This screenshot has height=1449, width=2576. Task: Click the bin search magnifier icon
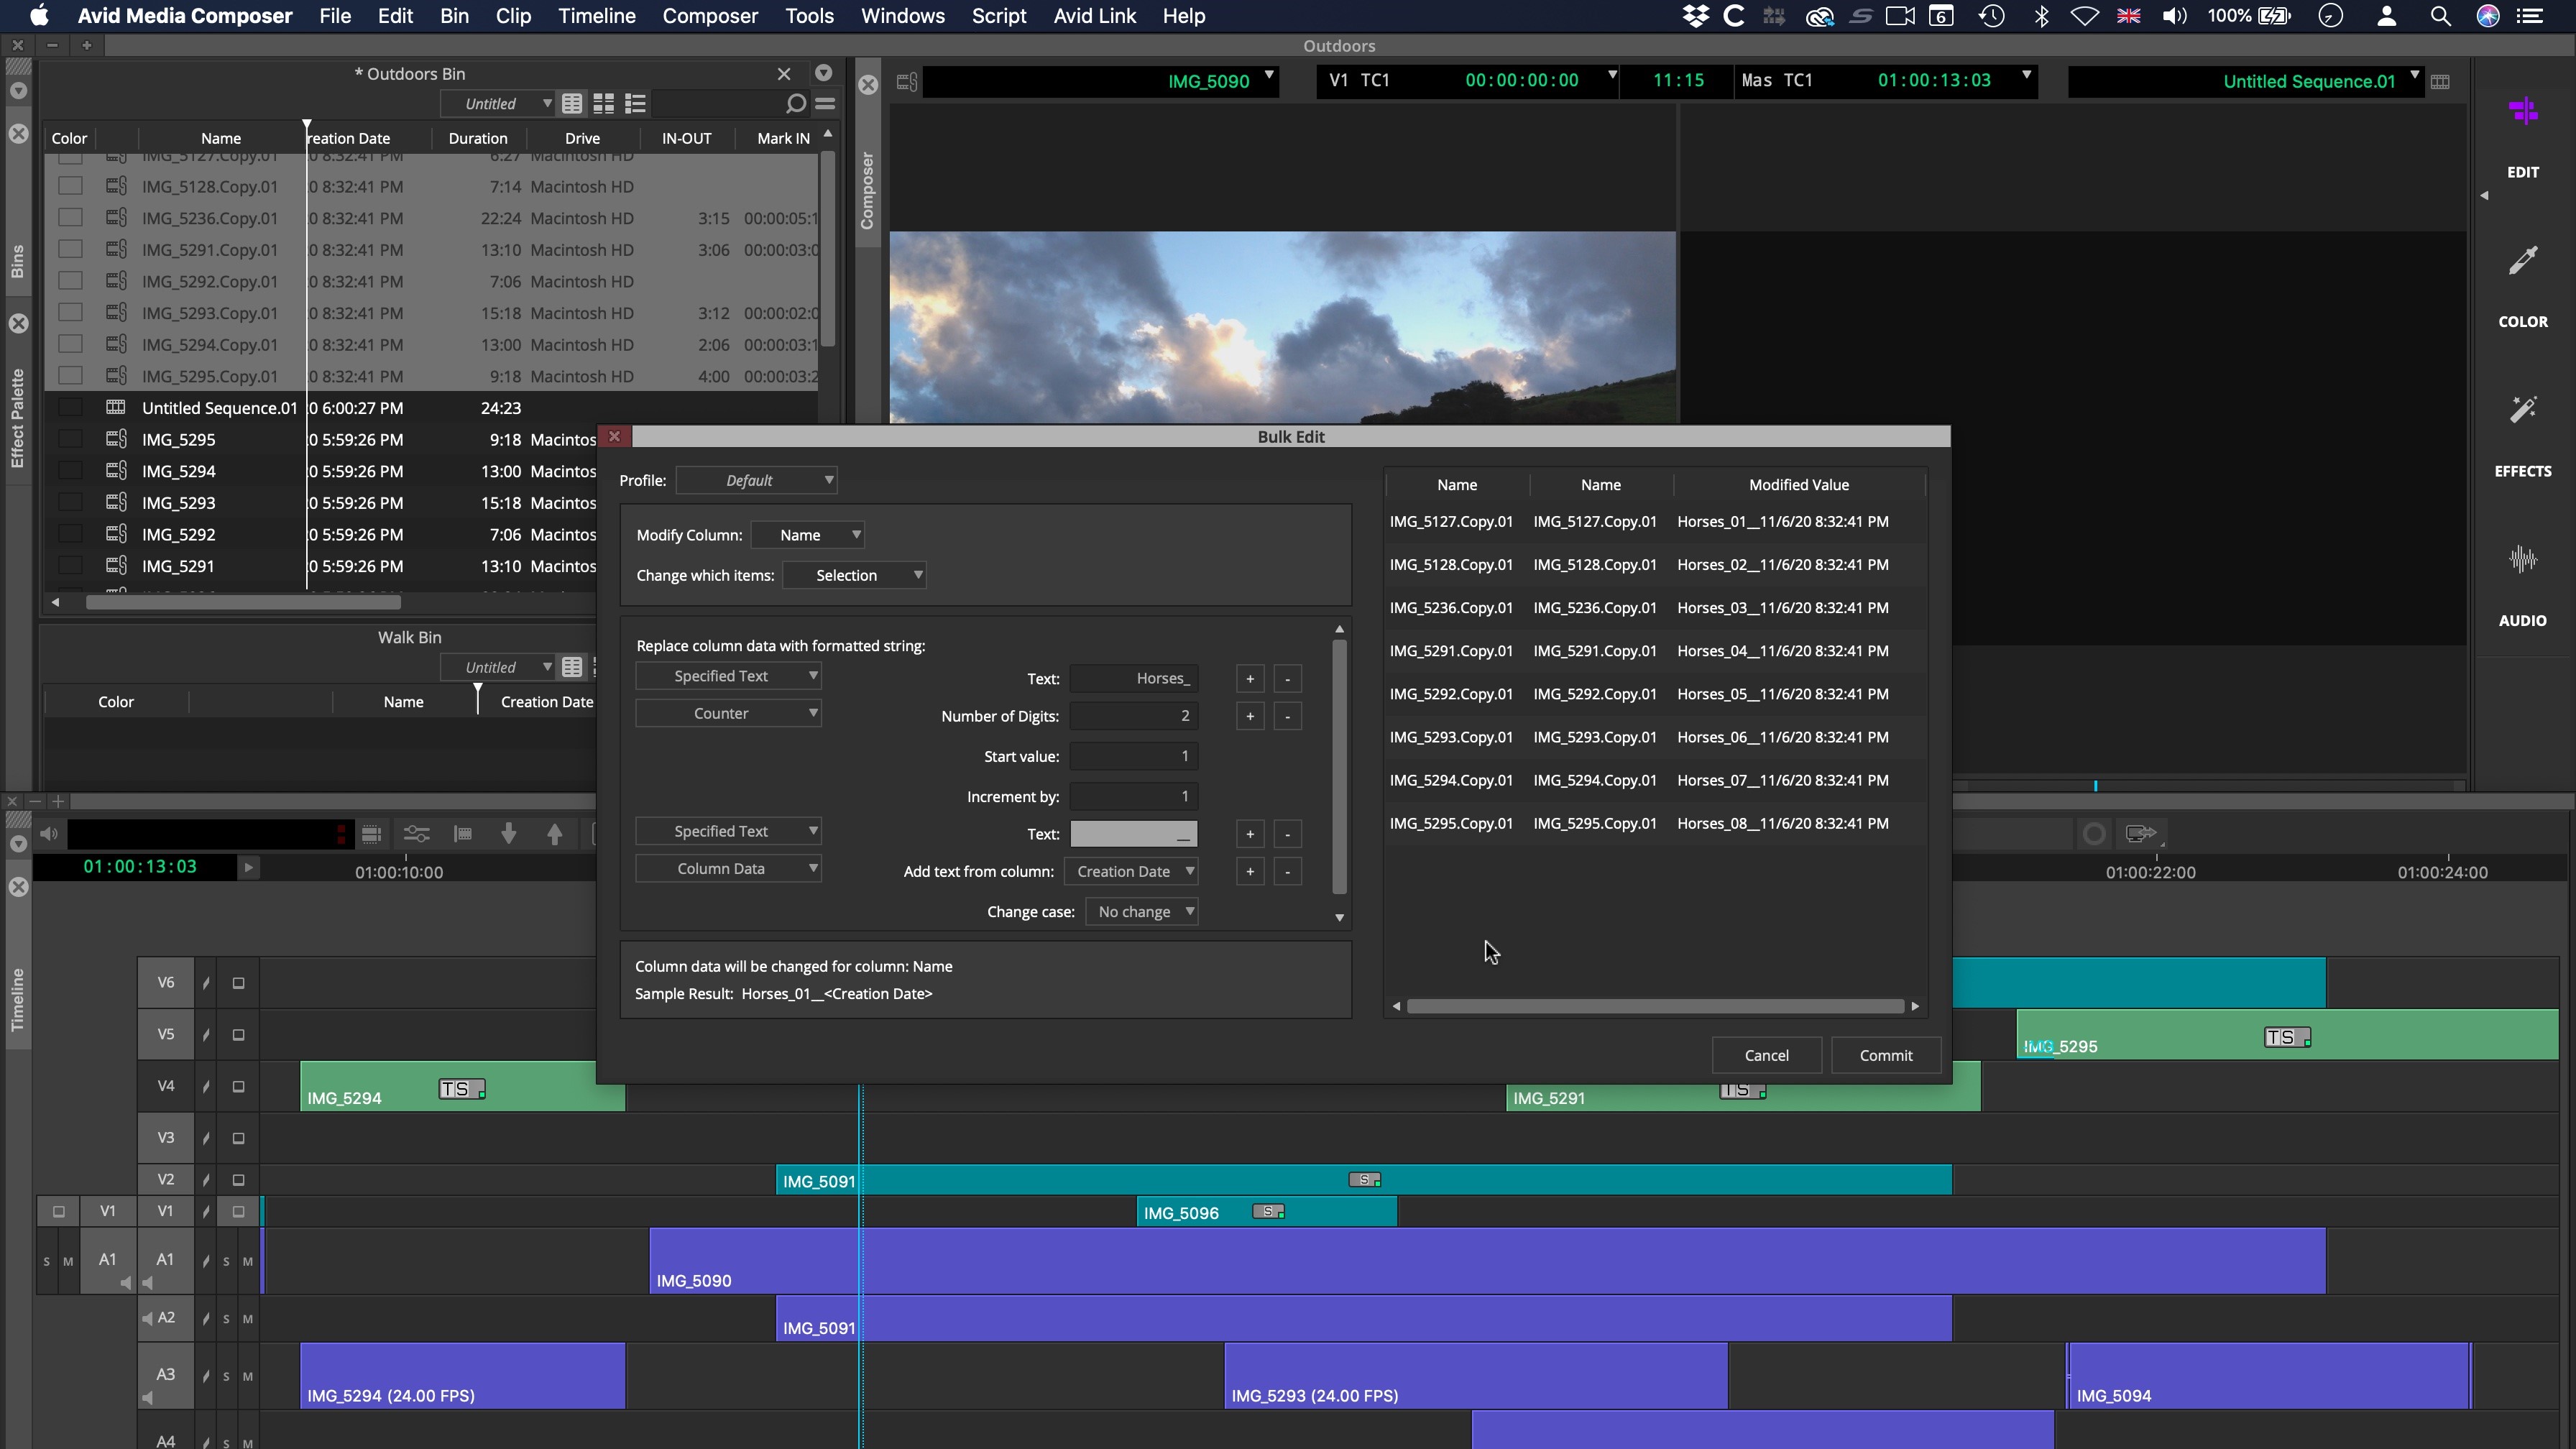[795, 103]
